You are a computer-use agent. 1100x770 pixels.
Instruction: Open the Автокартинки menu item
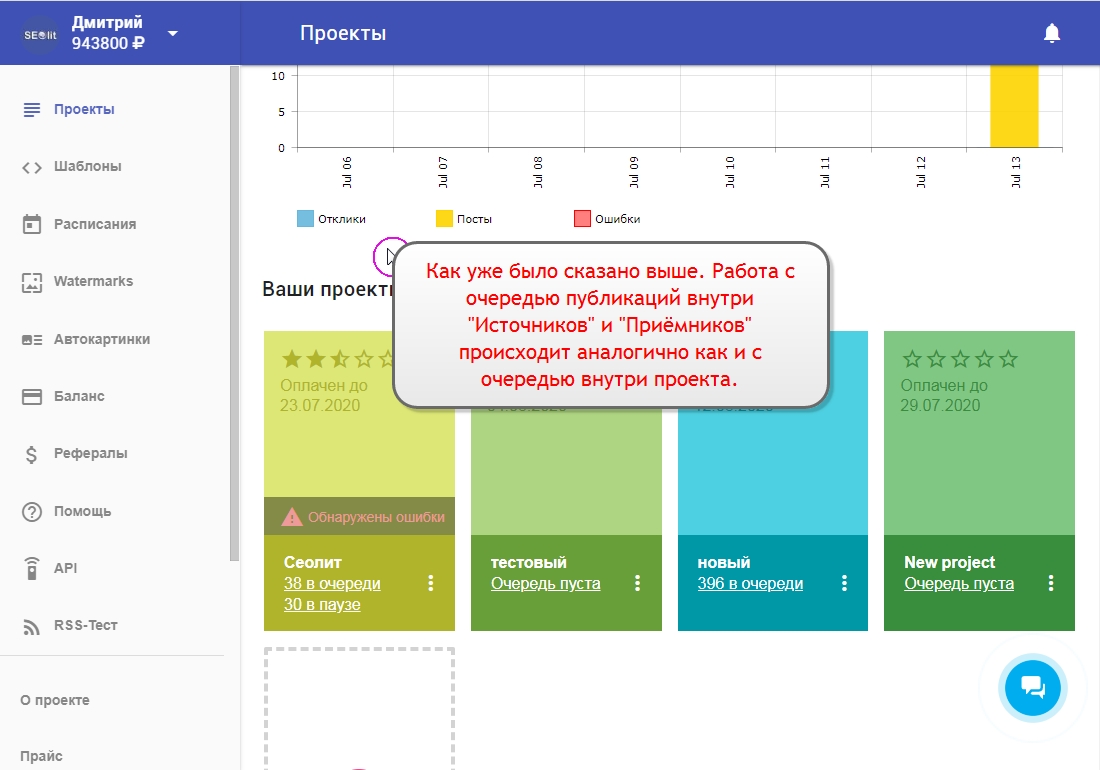(x=101, y=339)
